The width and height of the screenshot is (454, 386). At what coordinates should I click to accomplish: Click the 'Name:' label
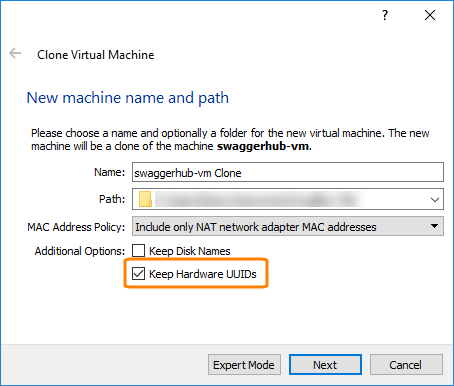point(109,172)
